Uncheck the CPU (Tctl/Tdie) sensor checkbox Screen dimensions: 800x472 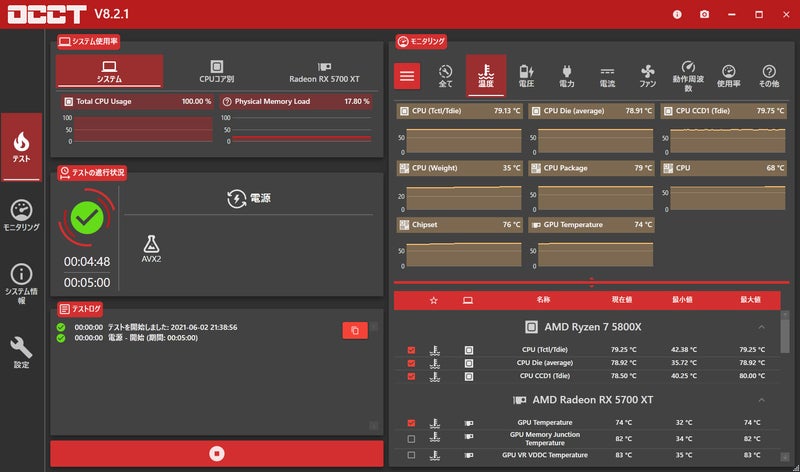(411, 349)
